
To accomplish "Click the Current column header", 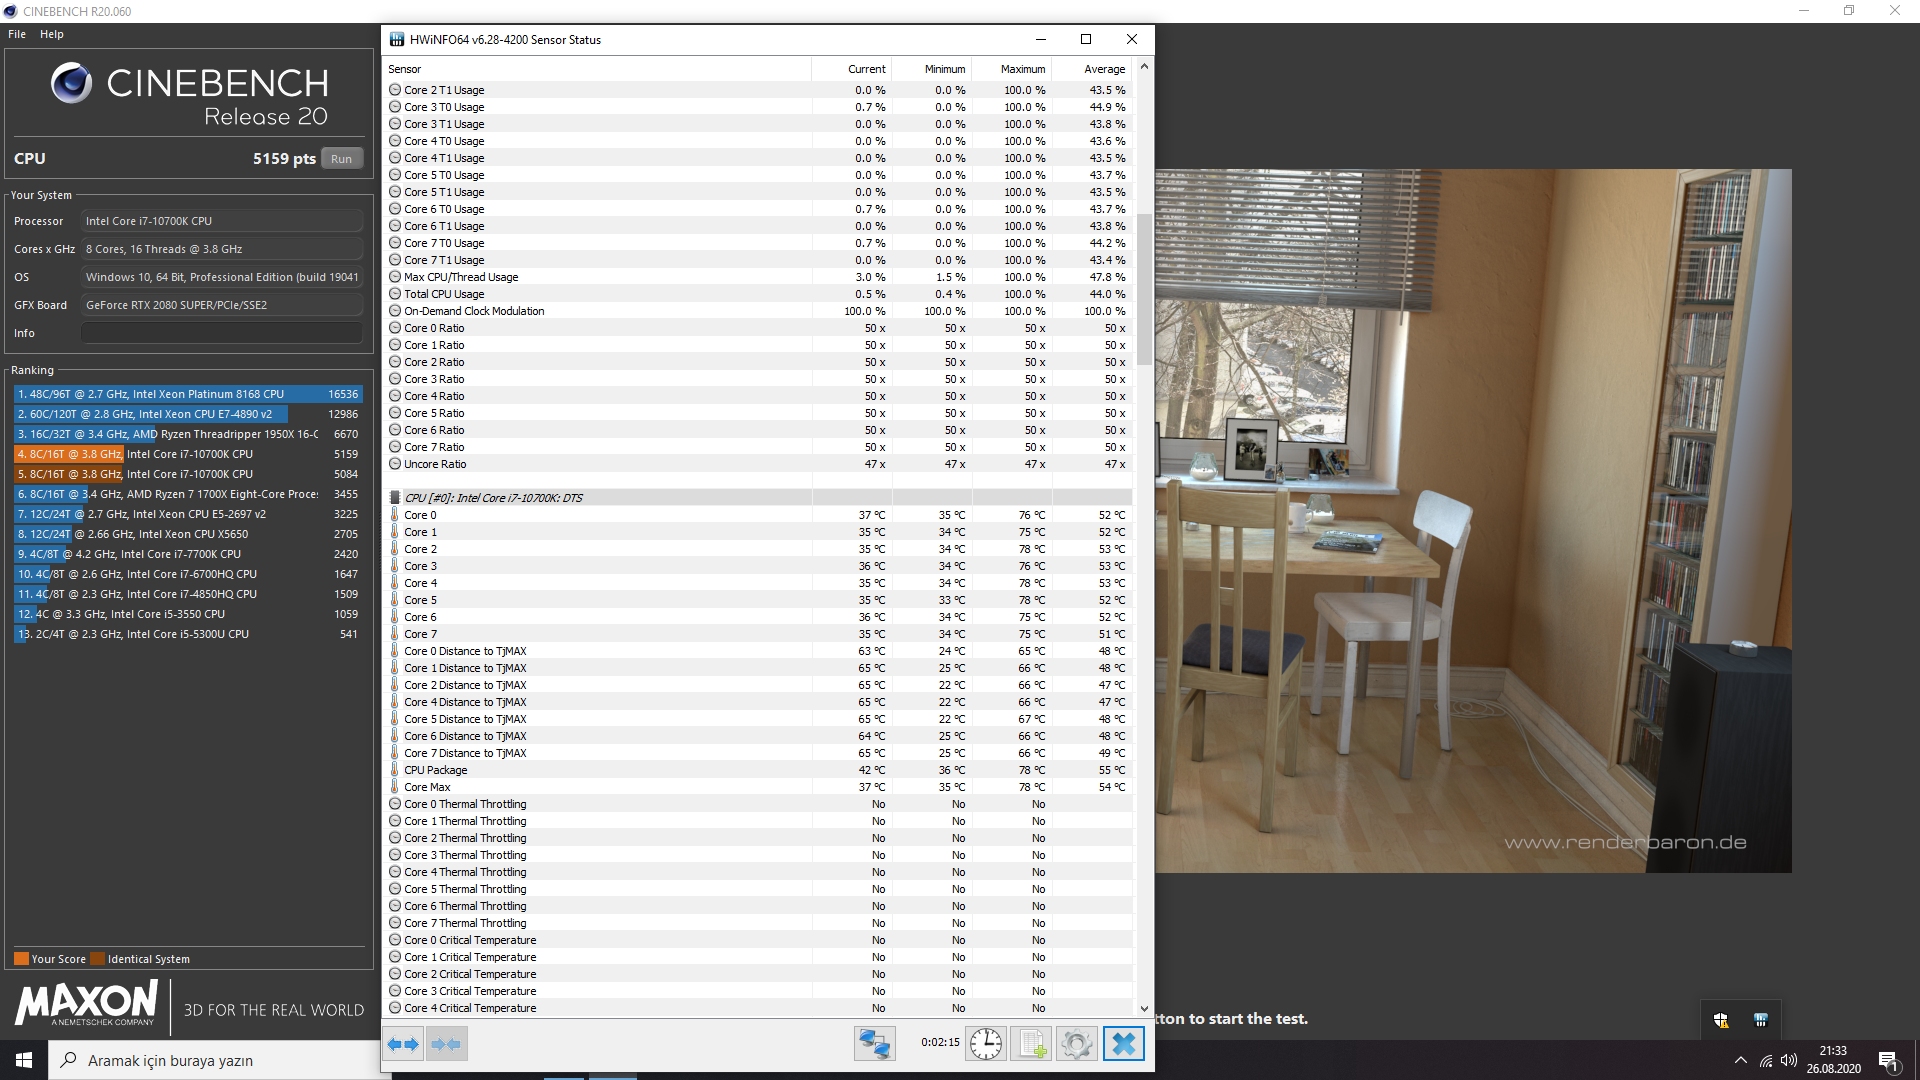I will [852, 69].
